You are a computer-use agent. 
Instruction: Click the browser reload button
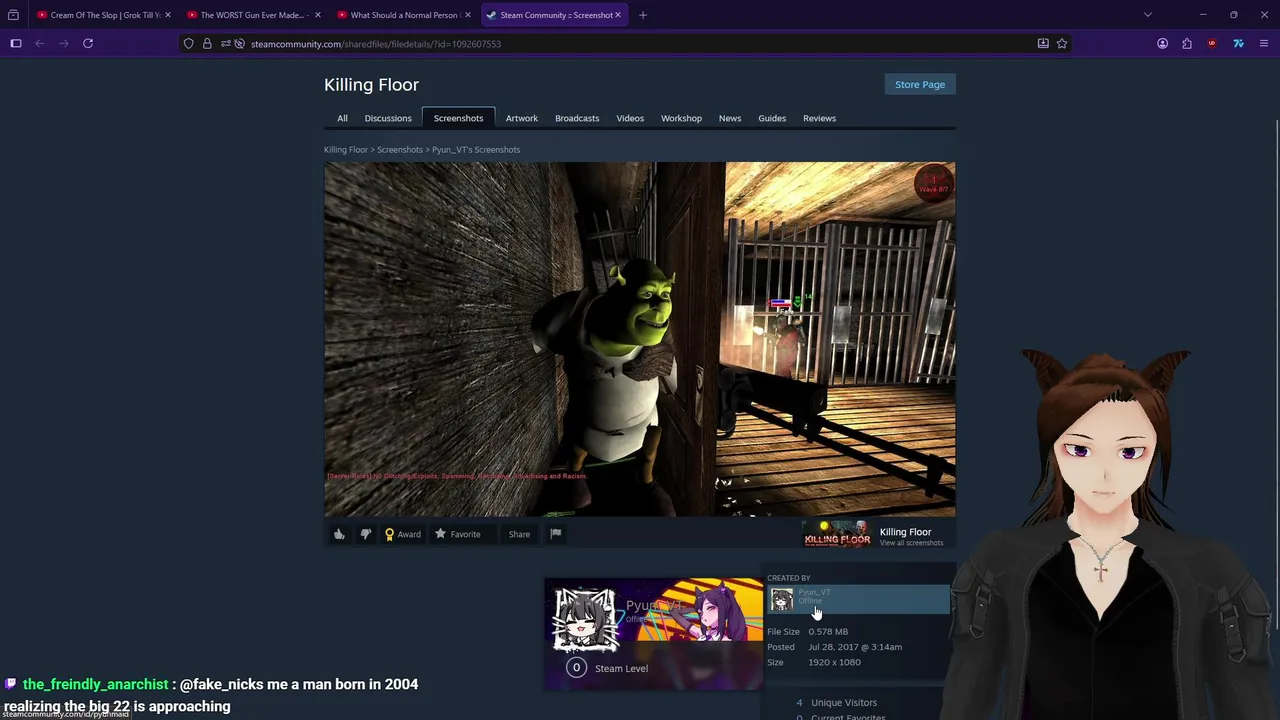tap(88, 43)
